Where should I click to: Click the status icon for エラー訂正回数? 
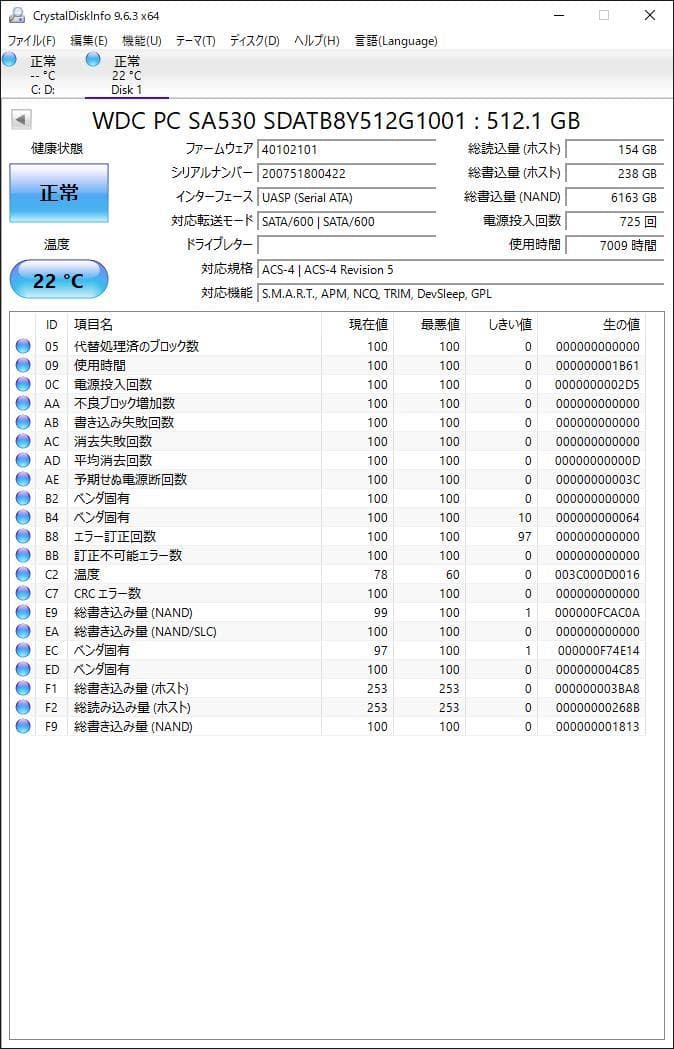point(23,536)
